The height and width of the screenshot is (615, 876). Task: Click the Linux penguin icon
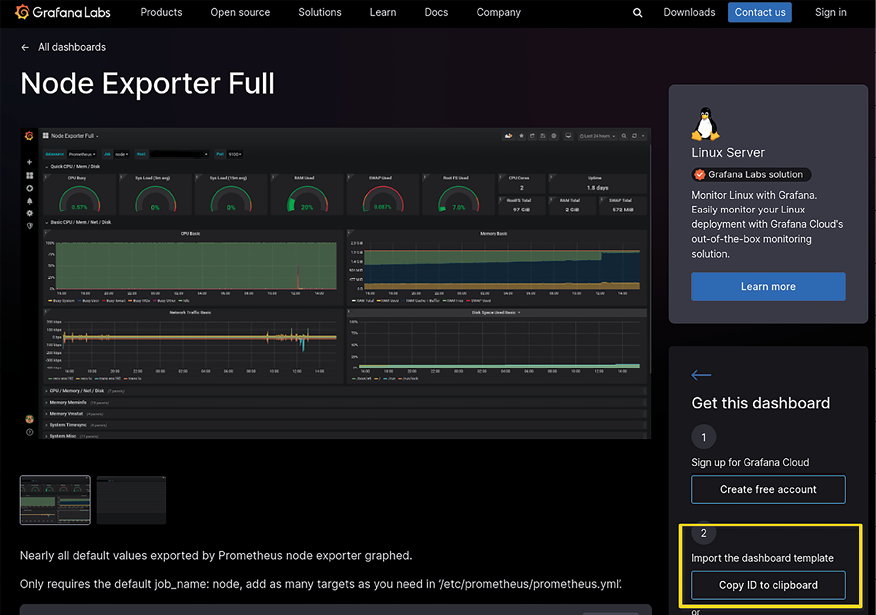click(705, 124)
